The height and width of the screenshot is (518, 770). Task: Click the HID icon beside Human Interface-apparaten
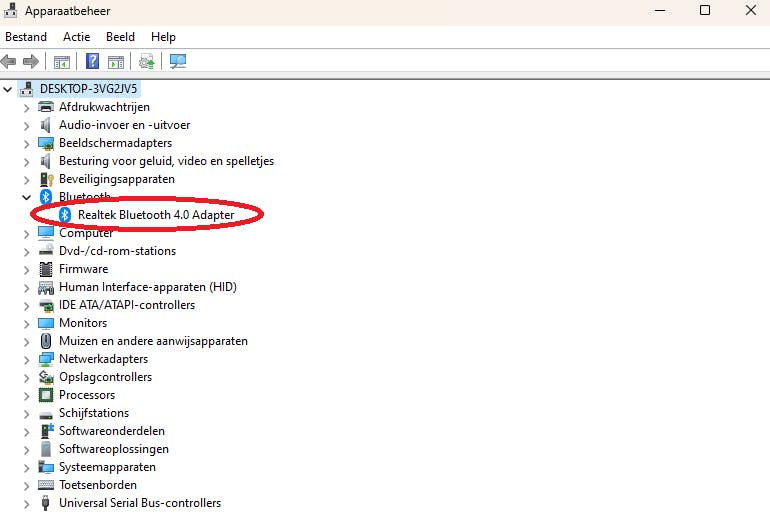tap(46, 287)
